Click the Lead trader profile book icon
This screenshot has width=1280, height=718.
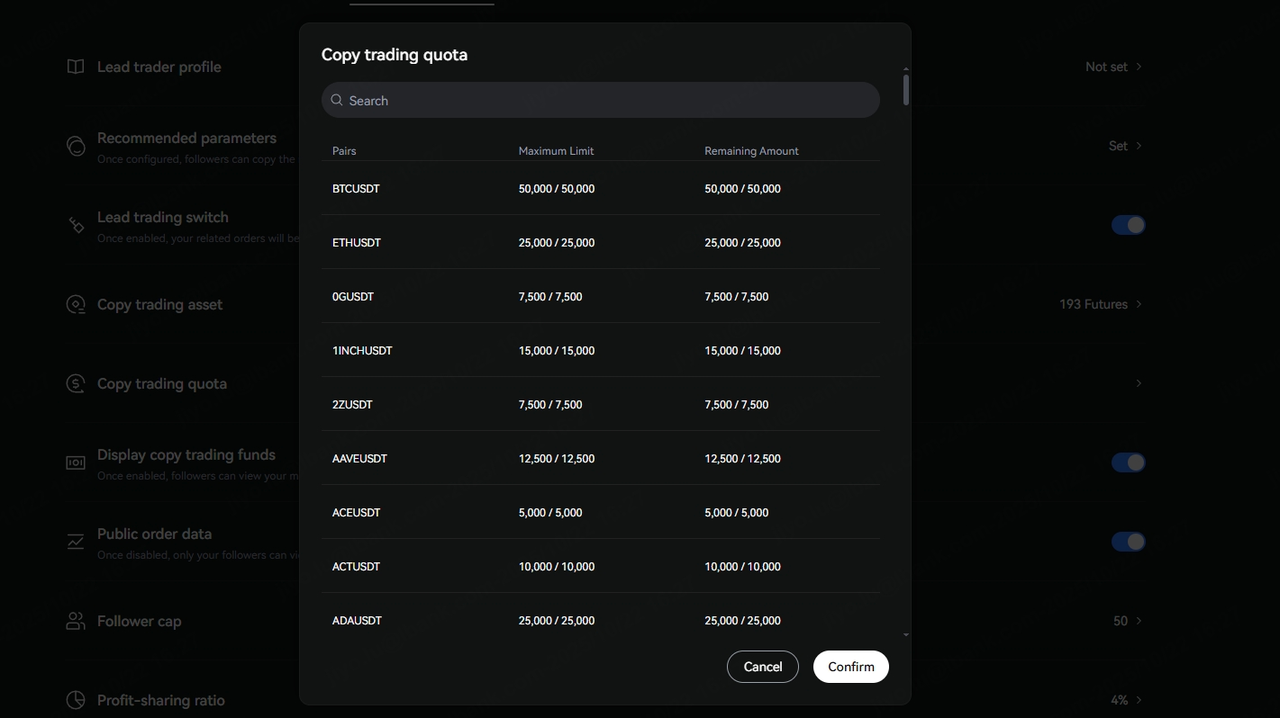point(75,67)
